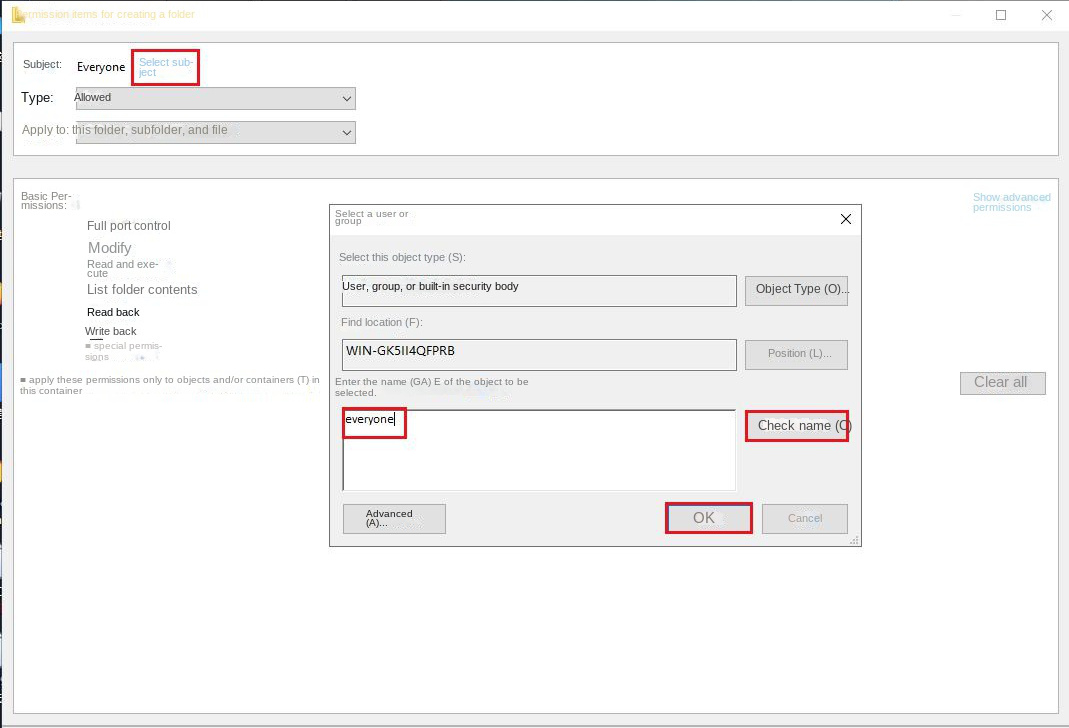The image size is (1069, 728).
Task: Close the Select a user or group dialog
Action: (x=845, y=219)
